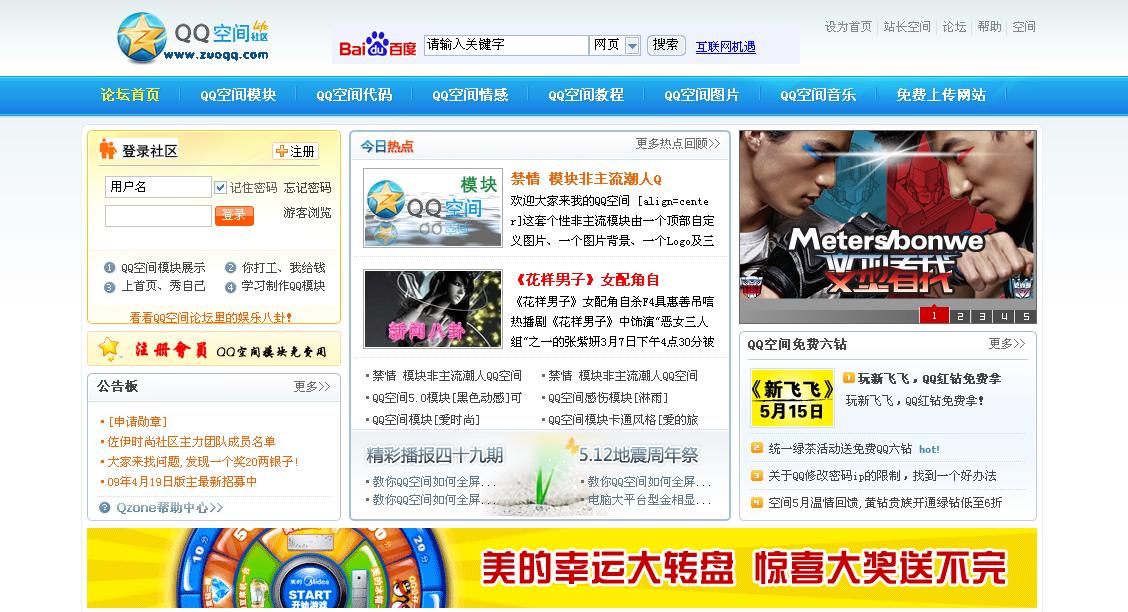Toggle the 记住密码 checkbox
Screen dimensions: 1128x612
pyautogui.click(x=221, y=188)
